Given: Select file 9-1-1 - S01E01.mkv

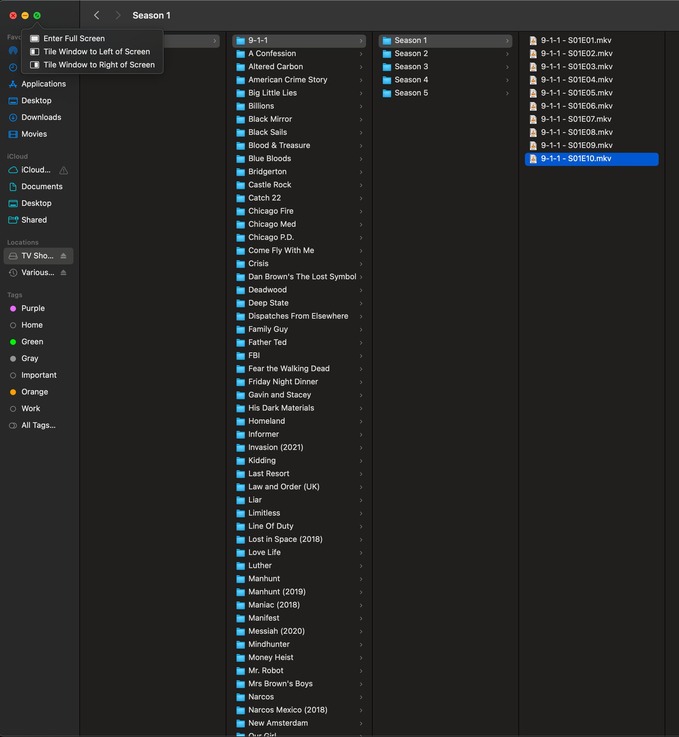Looking at the screenshot, I should click(x=592, y=40).
